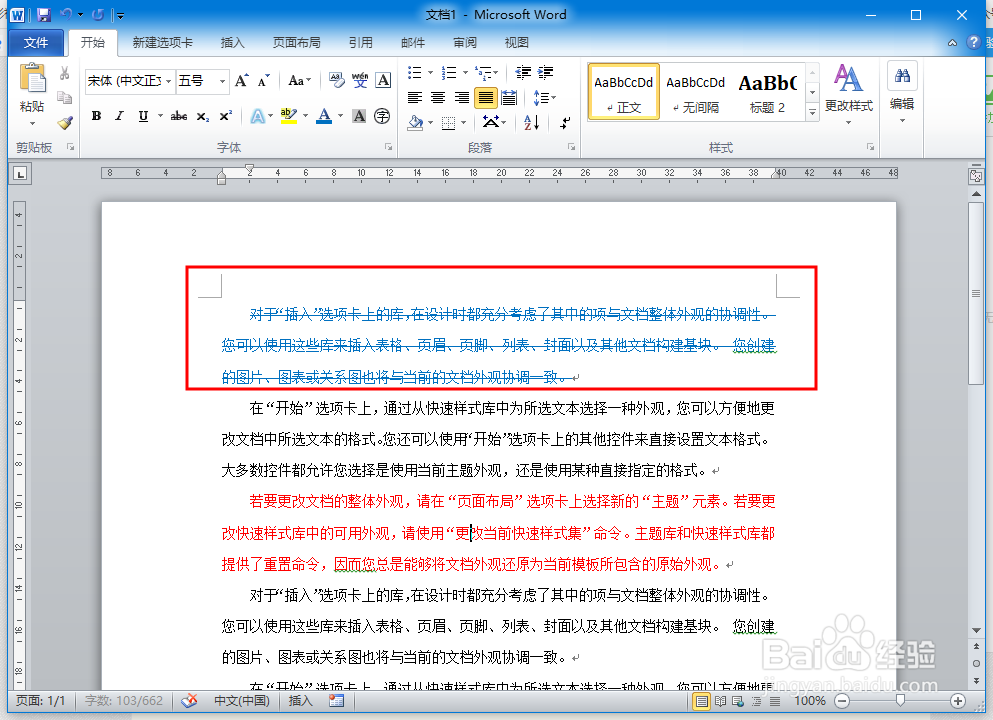This screenshot has height=720, width=993.
Task: Apply the 标题 2 style
Action: click(767, 91)
